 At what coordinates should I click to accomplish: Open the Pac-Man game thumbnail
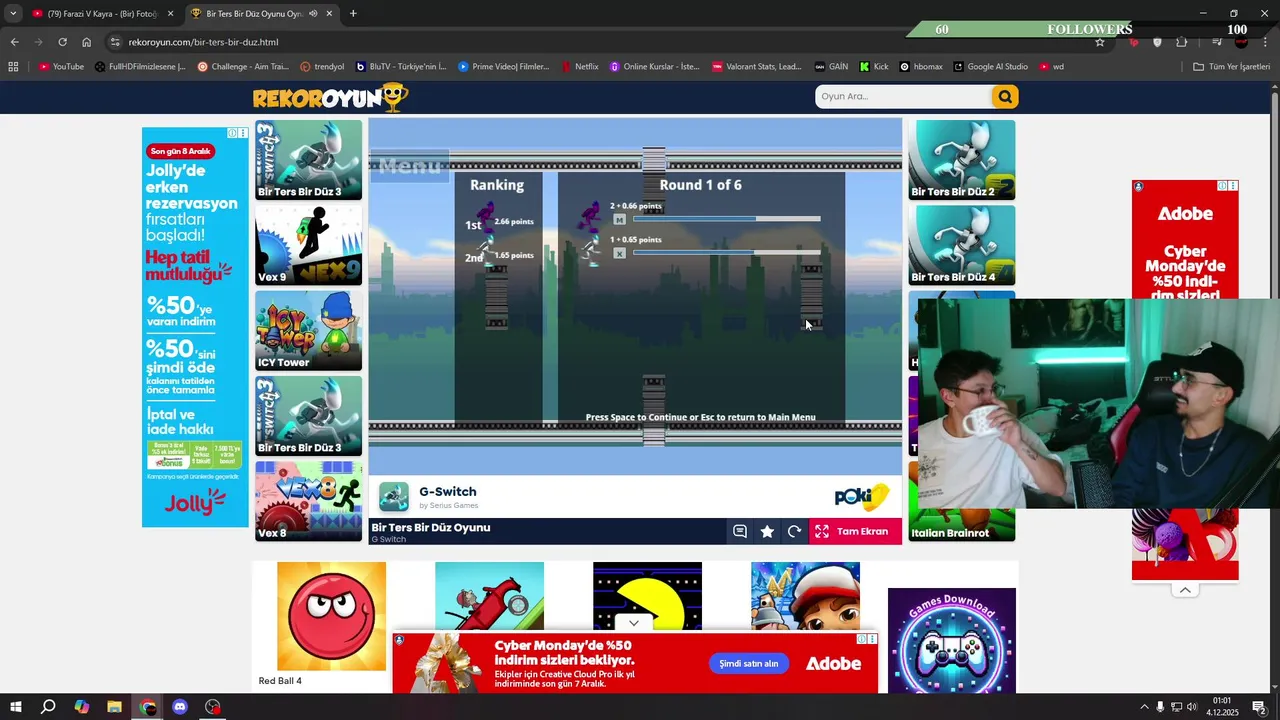pos(647,596)
